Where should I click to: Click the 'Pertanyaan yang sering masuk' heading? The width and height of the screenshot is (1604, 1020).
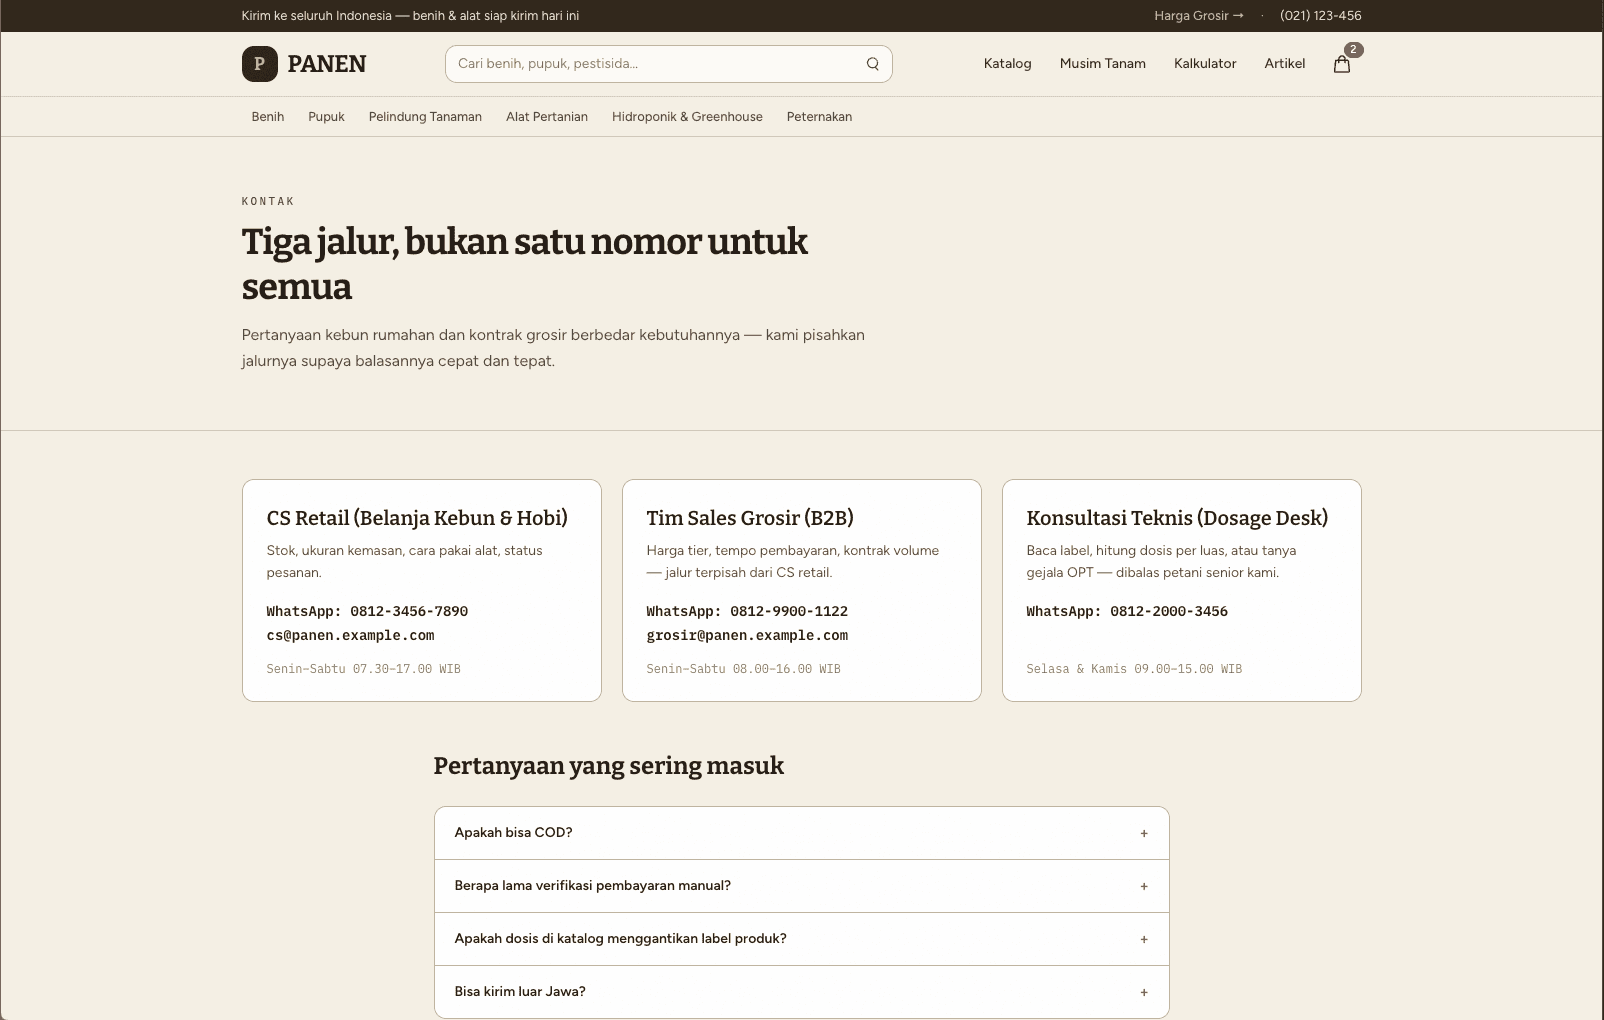(x=608, y=766)
